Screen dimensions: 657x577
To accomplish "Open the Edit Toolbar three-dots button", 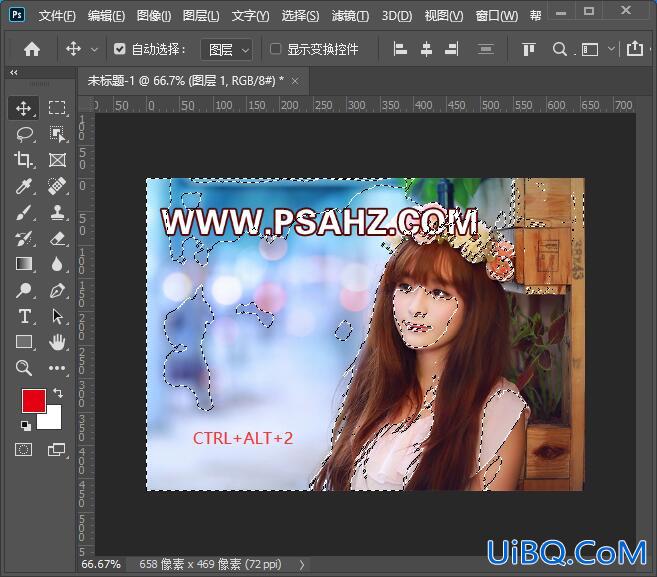I will [x=57, y=368].
